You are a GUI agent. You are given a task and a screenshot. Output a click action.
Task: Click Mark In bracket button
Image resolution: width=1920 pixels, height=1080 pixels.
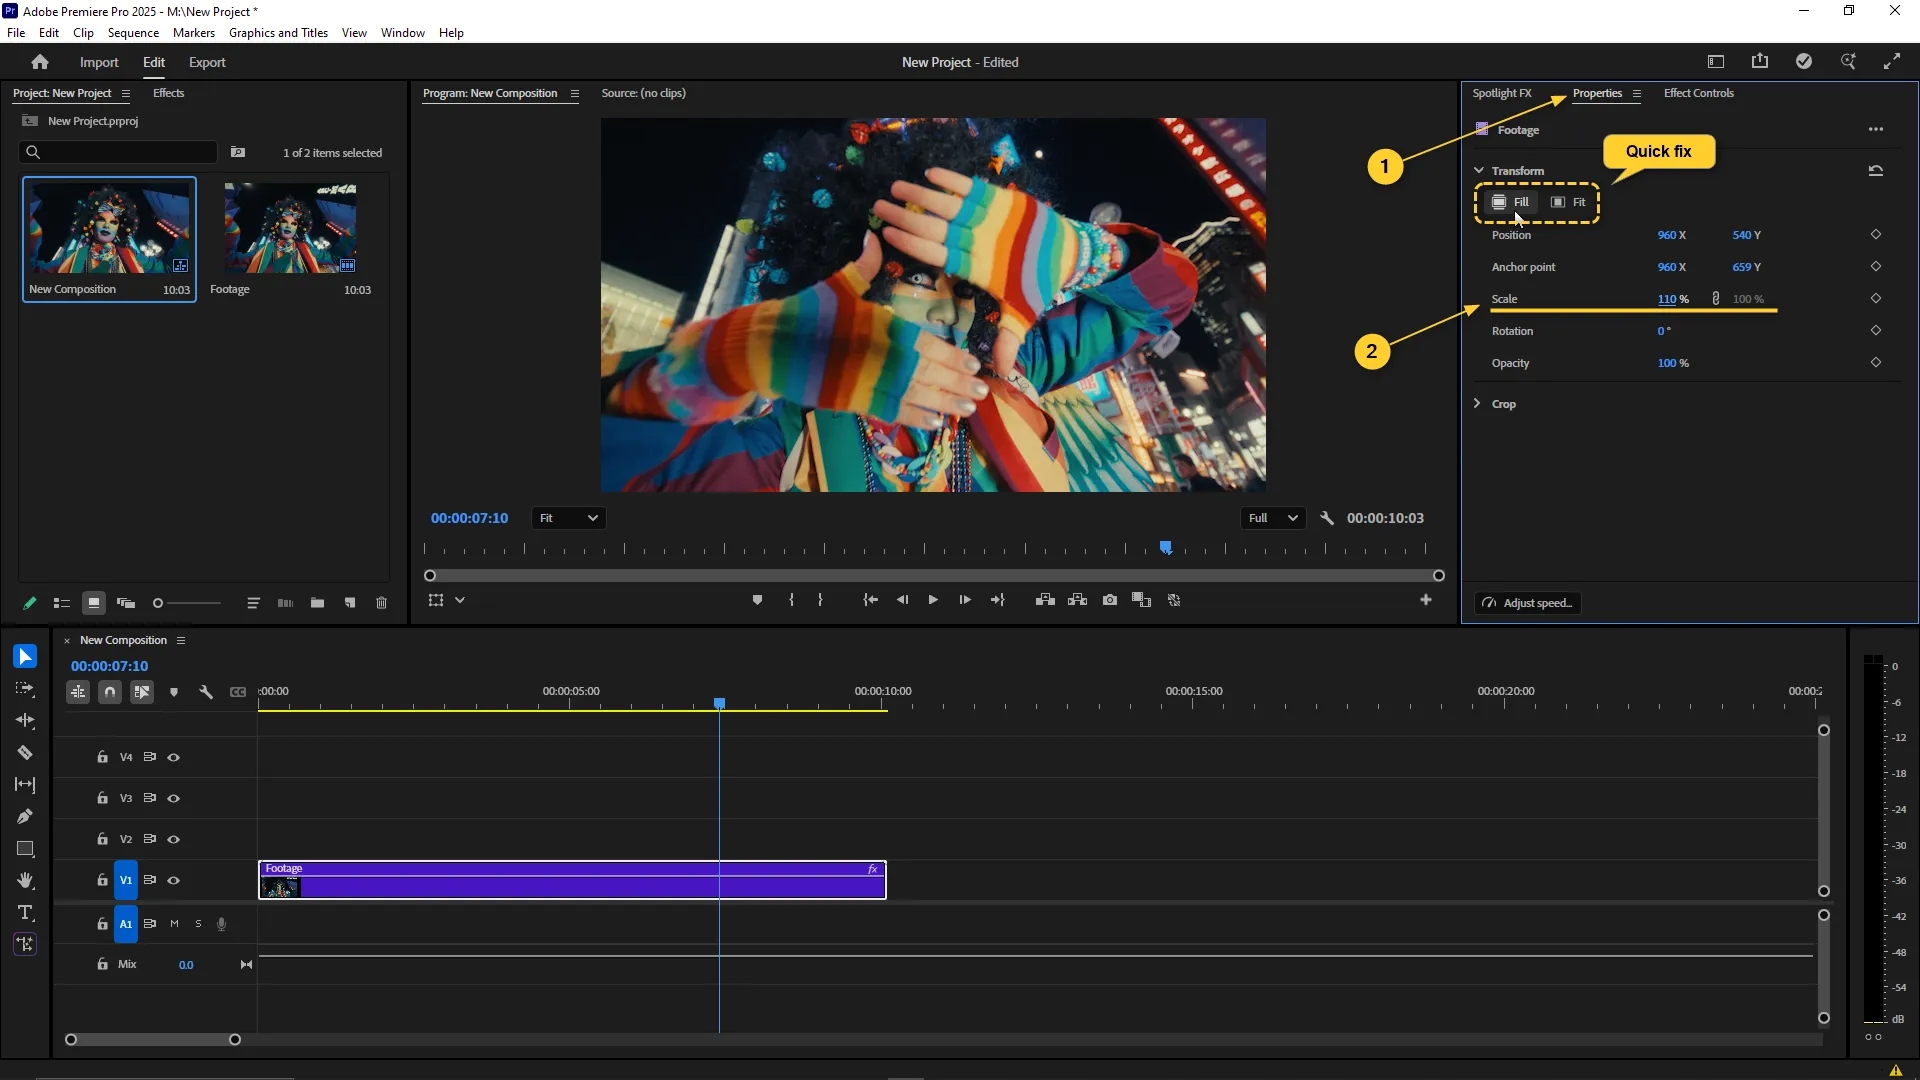click(x=791, y=600)
